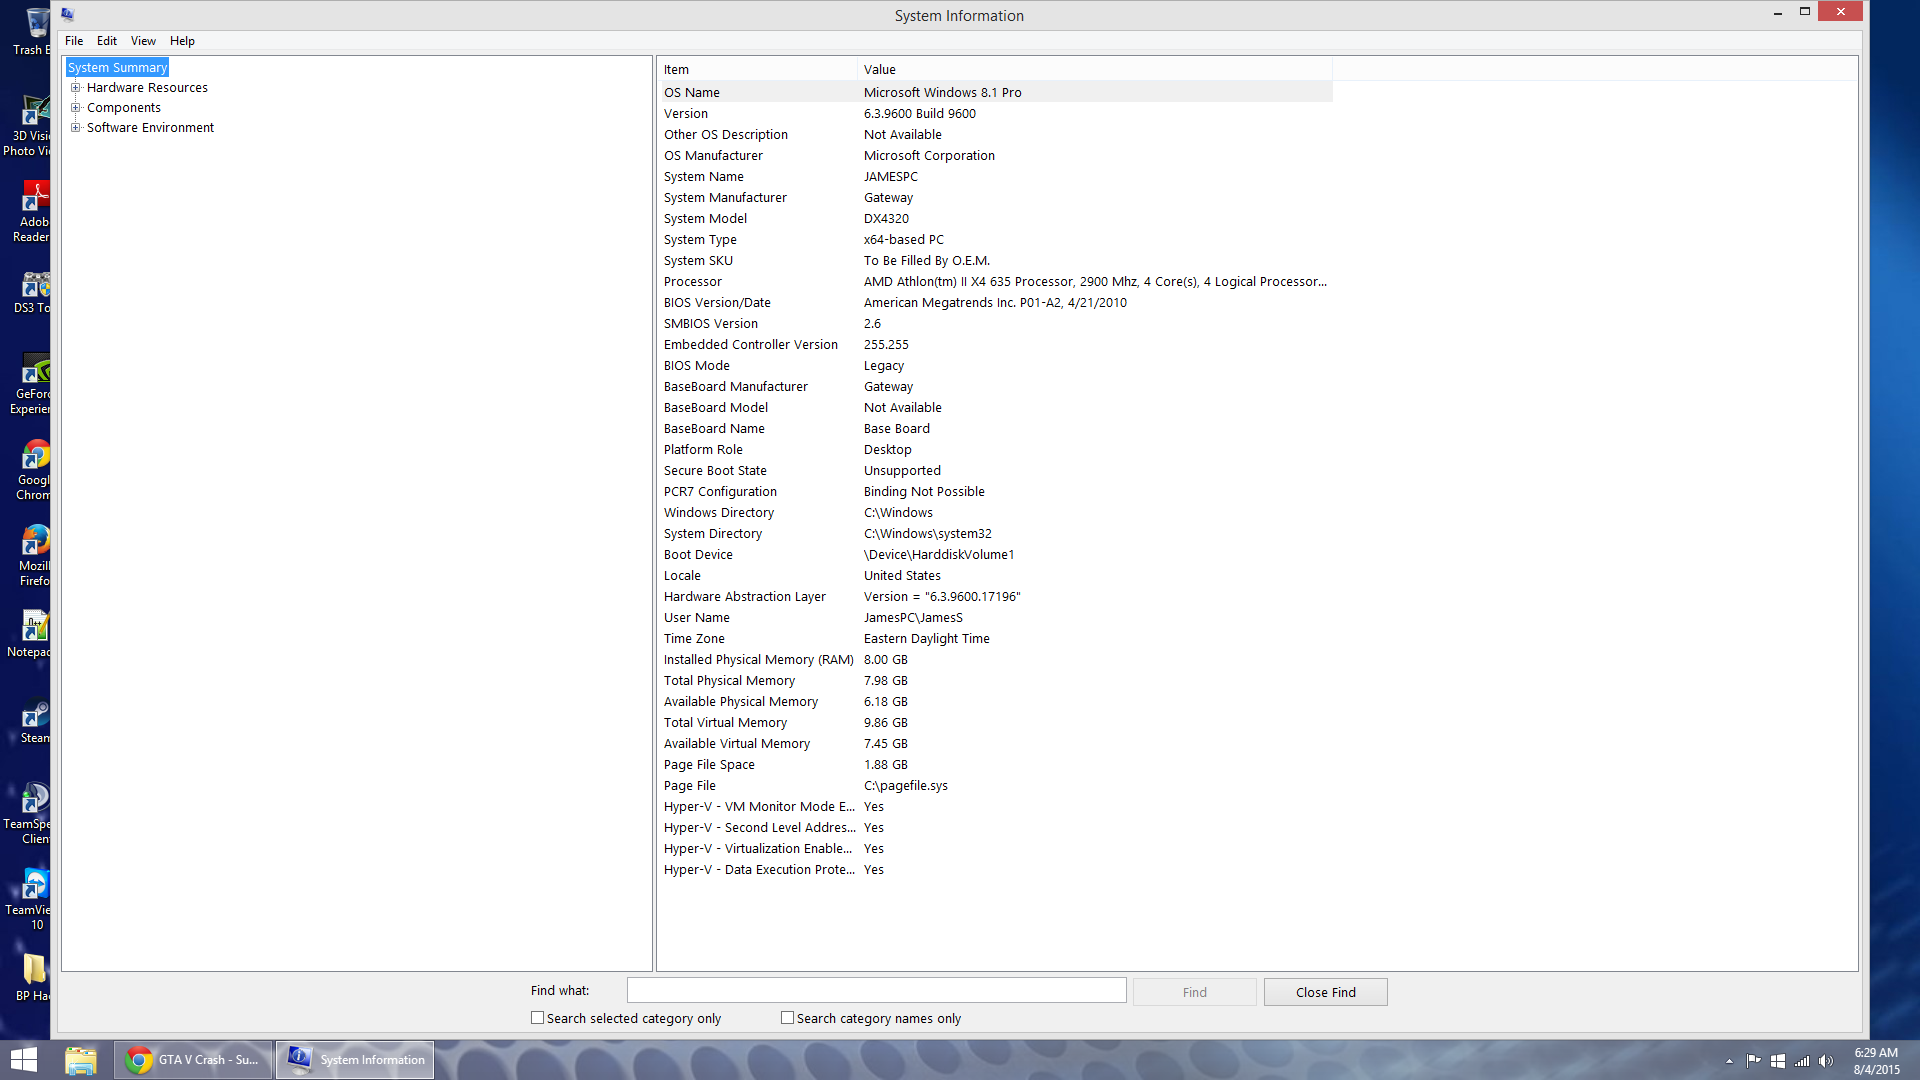
Task: Open File Explorer from the taskbar
Action: (81, 1059)
